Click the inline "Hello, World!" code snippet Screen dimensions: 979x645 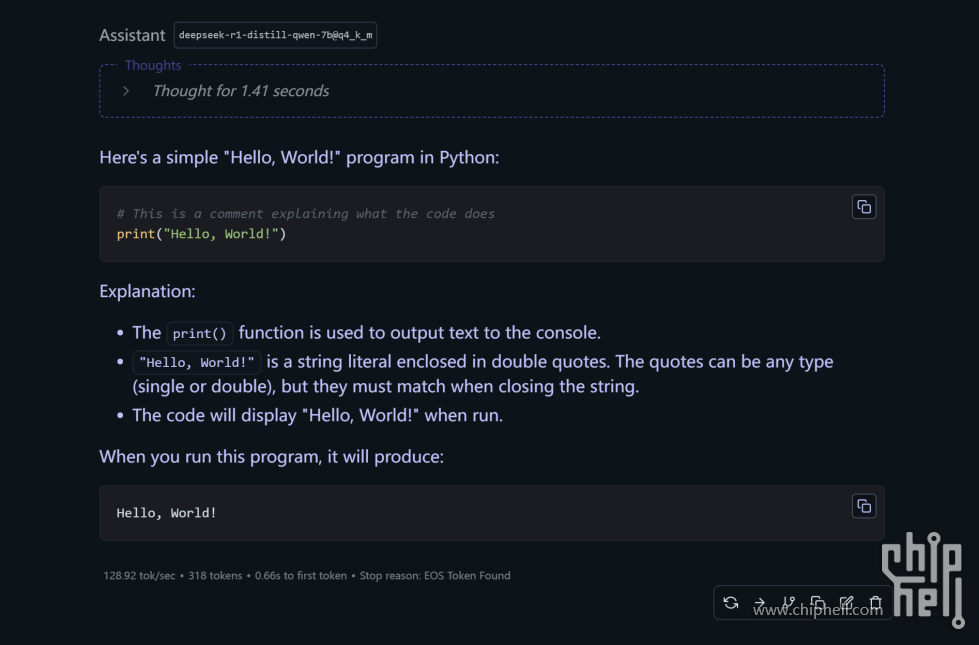pyautogui.click(x=197, y=363)
